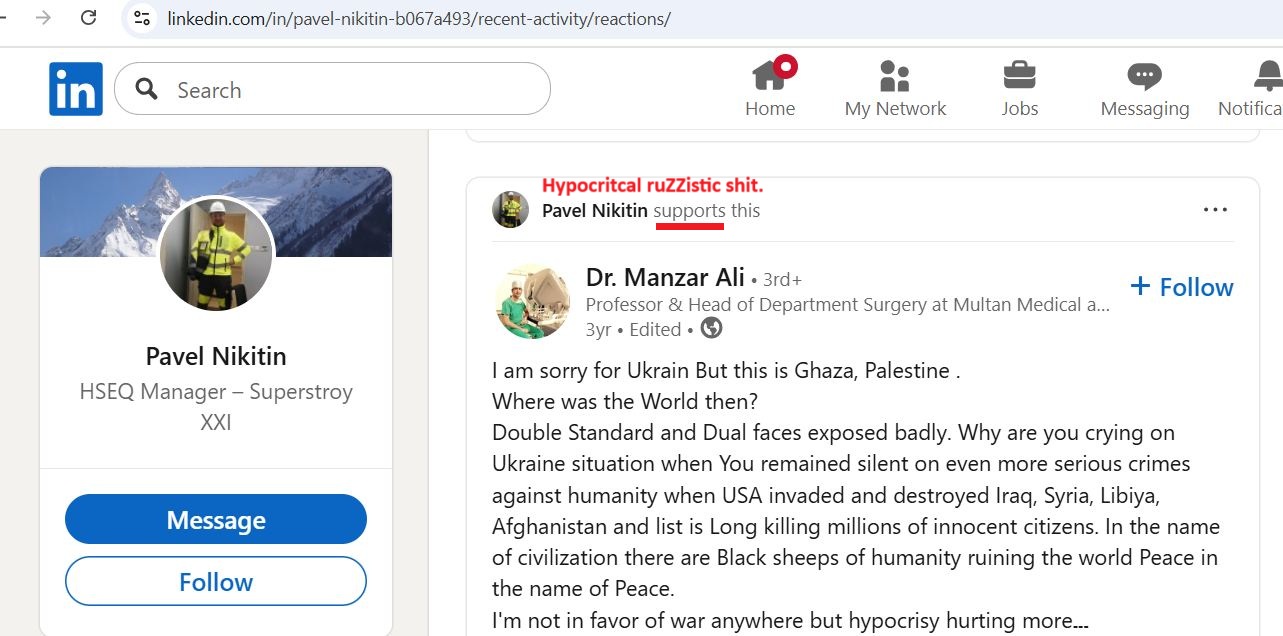Open the Messaging chat icon
1283x636 pixels.
pos(1144,76)
